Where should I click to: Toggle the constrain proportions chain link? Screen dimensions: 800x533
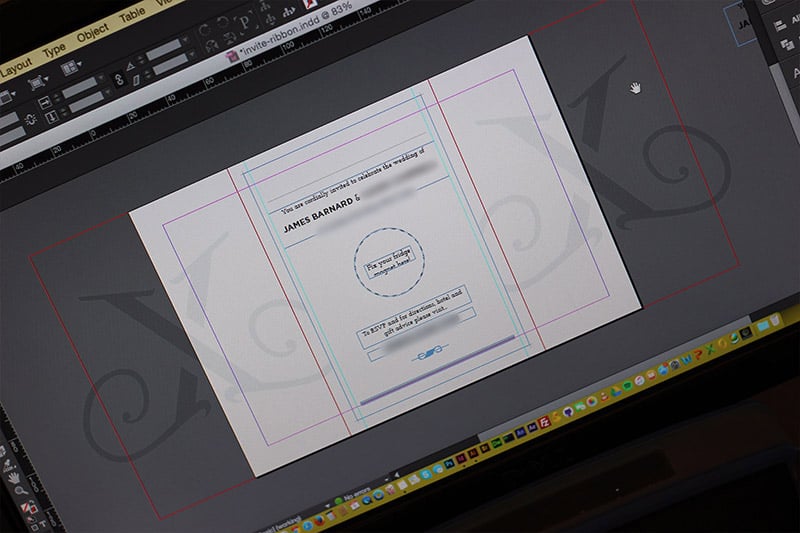[119, 79]
